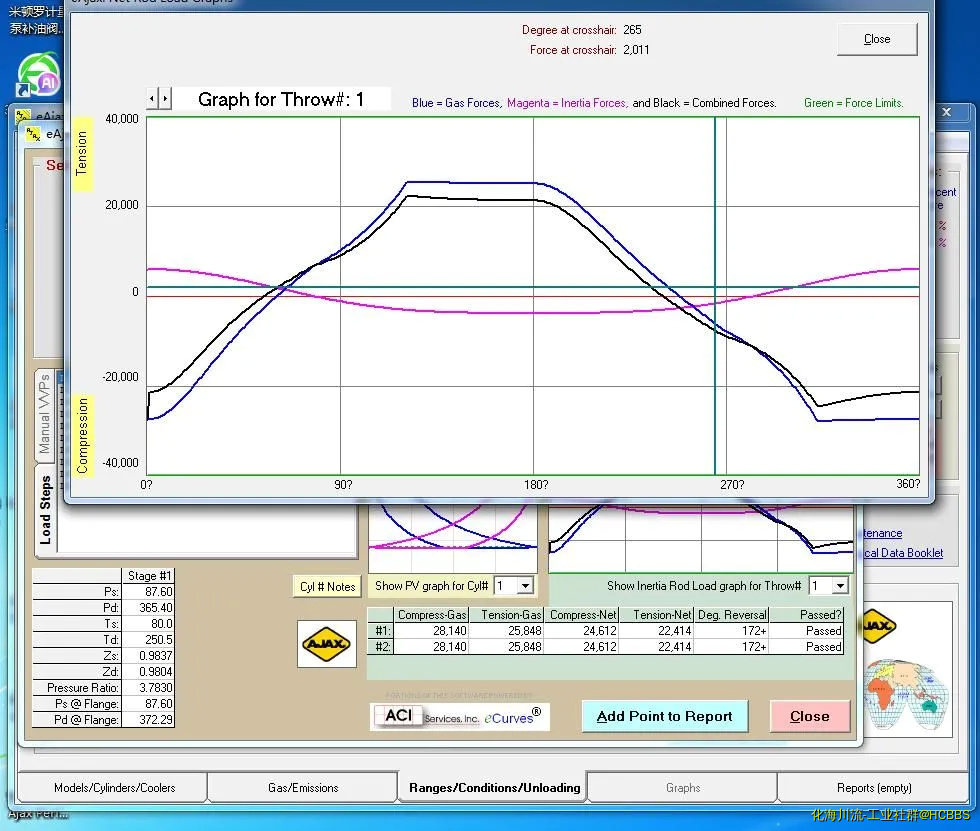This screenshot has height=831, width=980.
Task: Switch to Models/Cylinders/Coolers tab
Action: (114, 788)
